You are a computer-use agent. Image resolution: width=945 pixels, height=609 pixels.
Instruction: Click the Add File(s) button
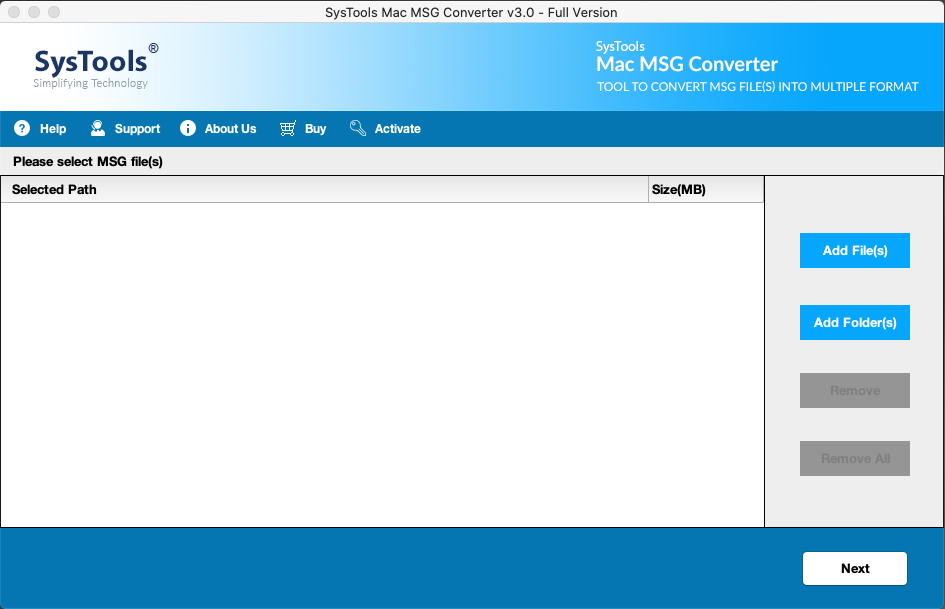click(x=855, y=250)
